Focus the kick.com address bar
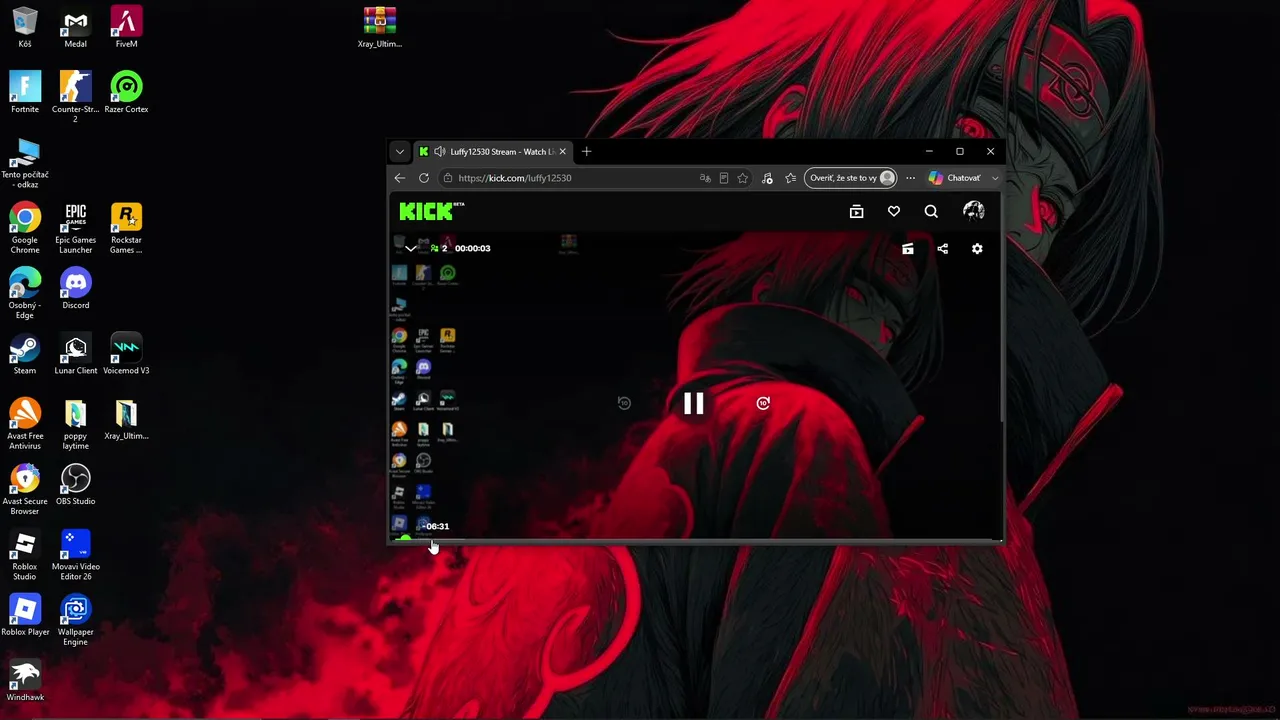Viewport: 1280px width, 720px height. [575, 178]
